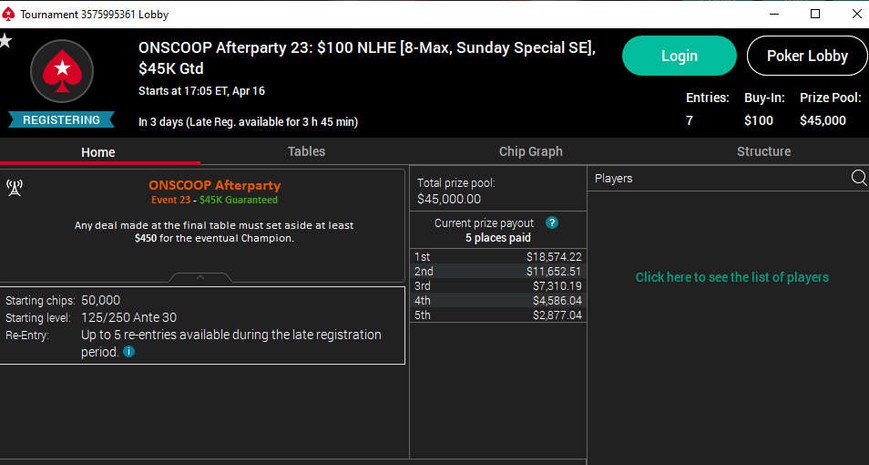Screen dimensions: 869x465
Task: Open the Chip Graph tab
Action: [x=530, y=152]
